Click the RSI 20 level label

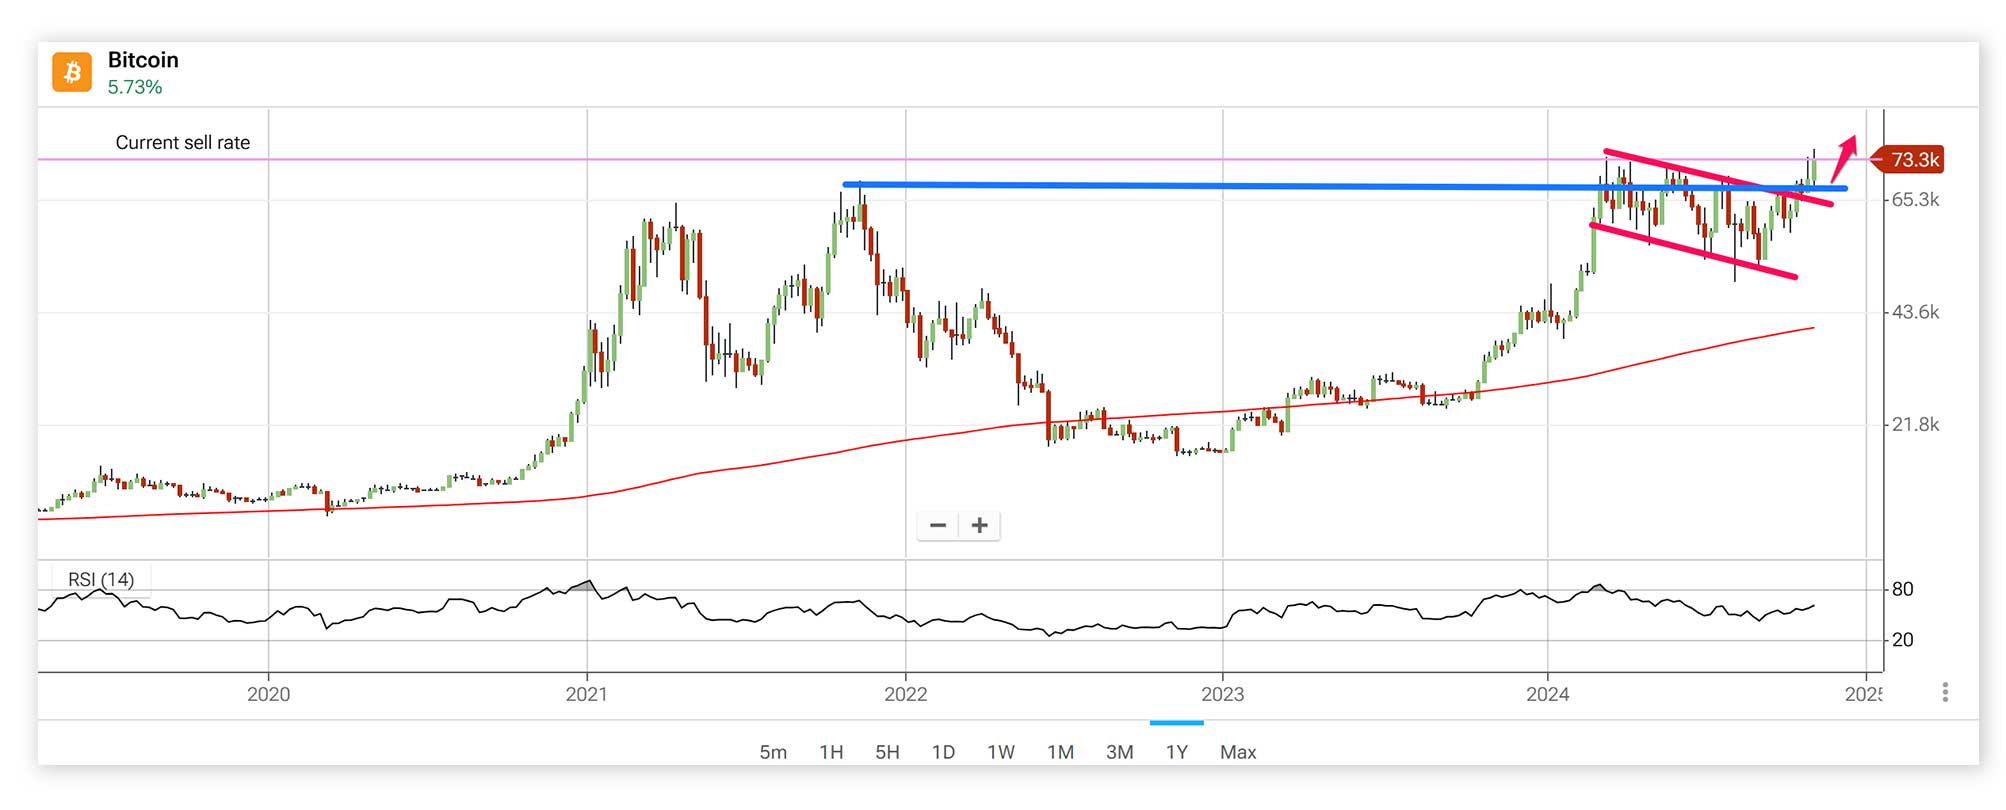[x=1903, y=640]
